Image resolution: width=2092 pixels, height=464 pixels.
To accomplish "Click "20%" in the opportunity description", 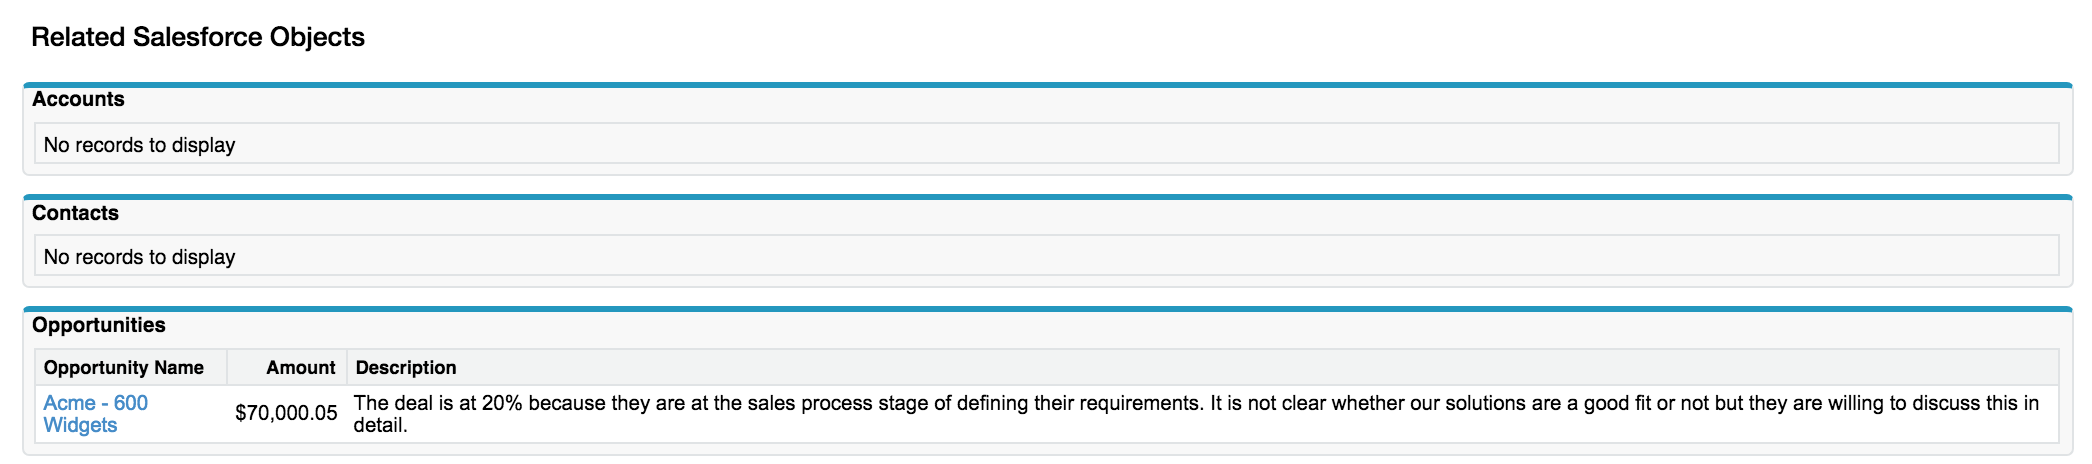I will click(502, 403).
